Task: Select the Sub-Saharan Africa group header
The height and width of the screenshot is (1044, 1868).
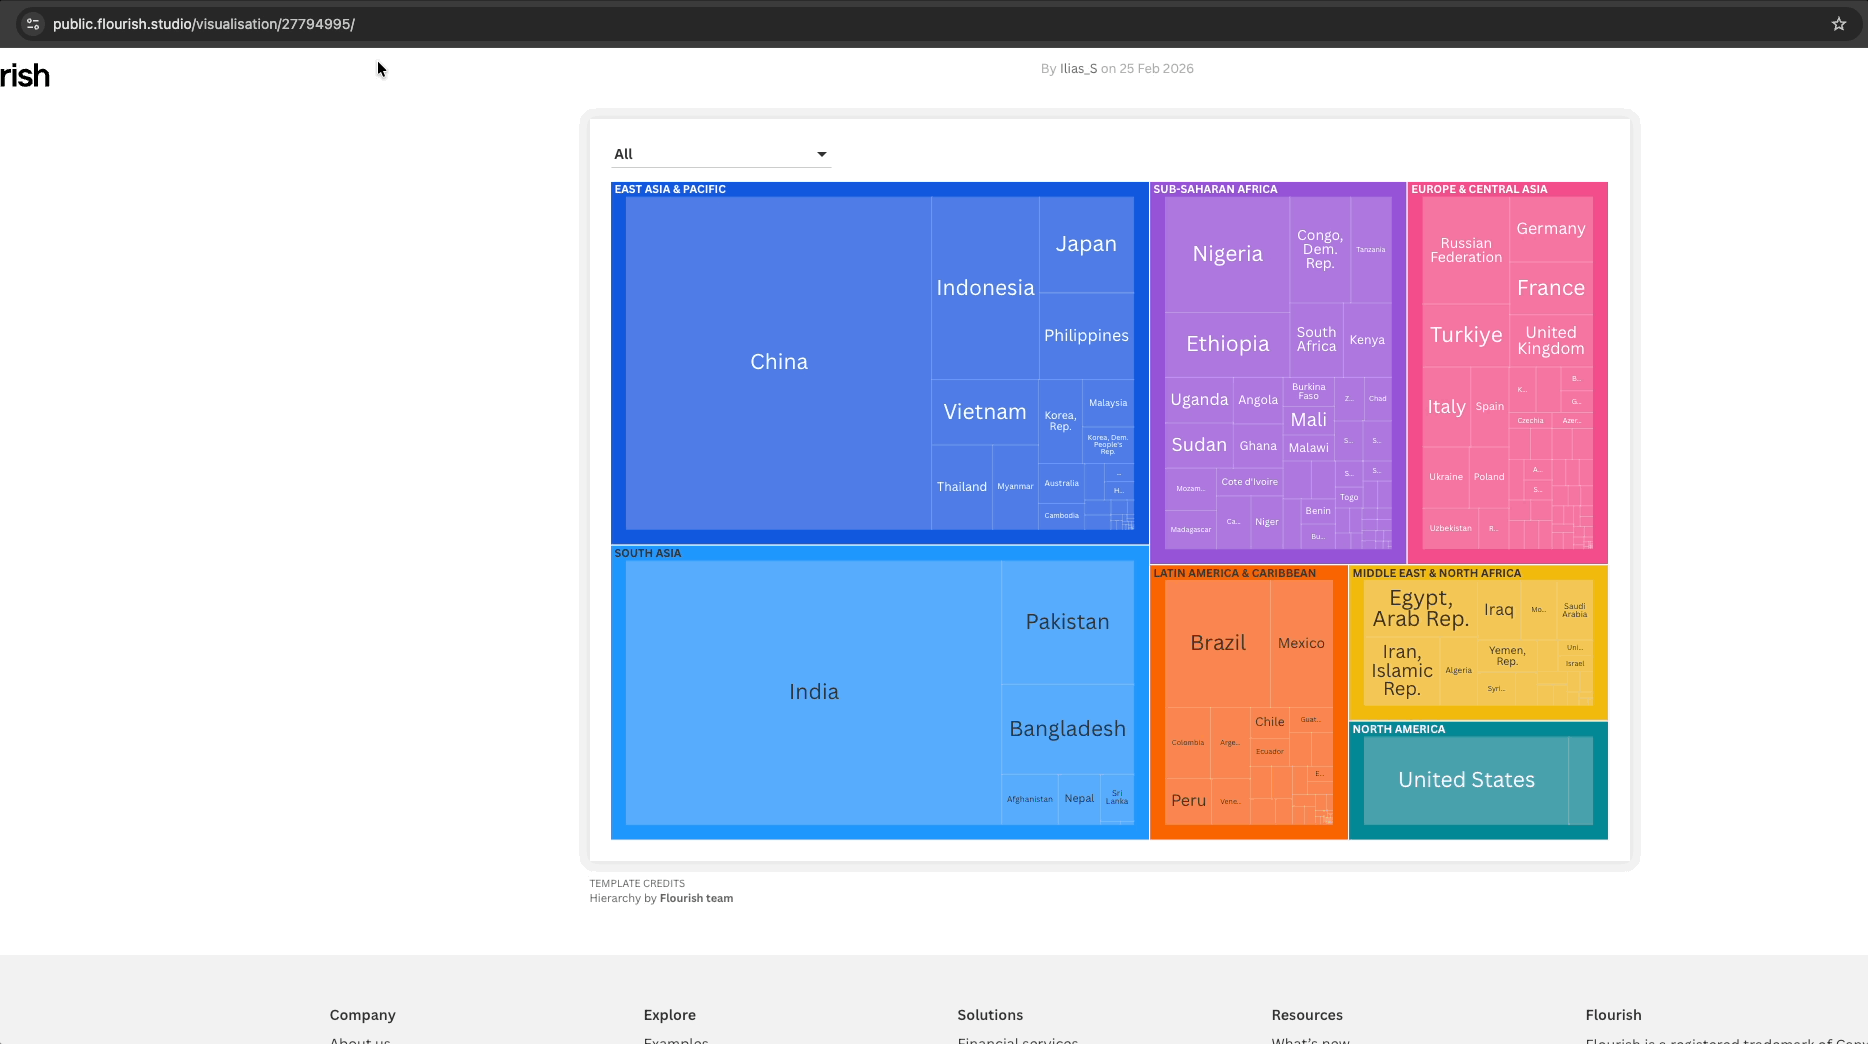Action: coord(1215,189)
